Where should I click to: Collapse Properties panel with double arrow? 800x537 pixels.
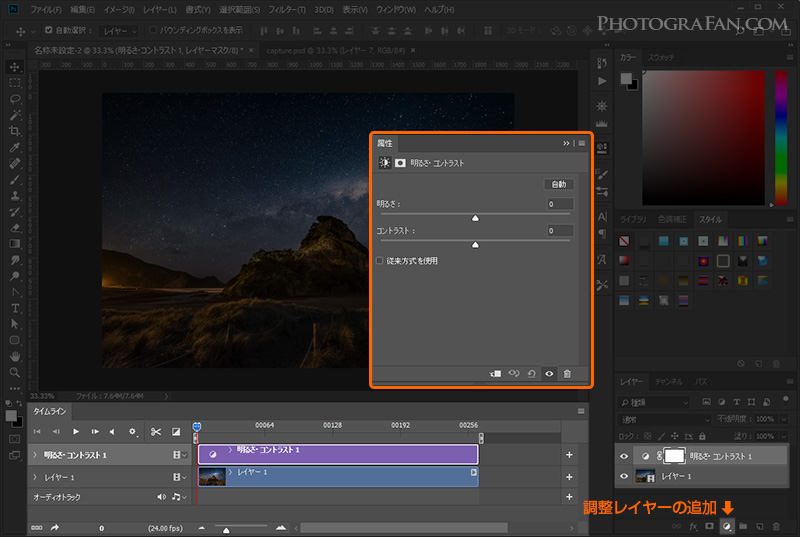[566, 143]
